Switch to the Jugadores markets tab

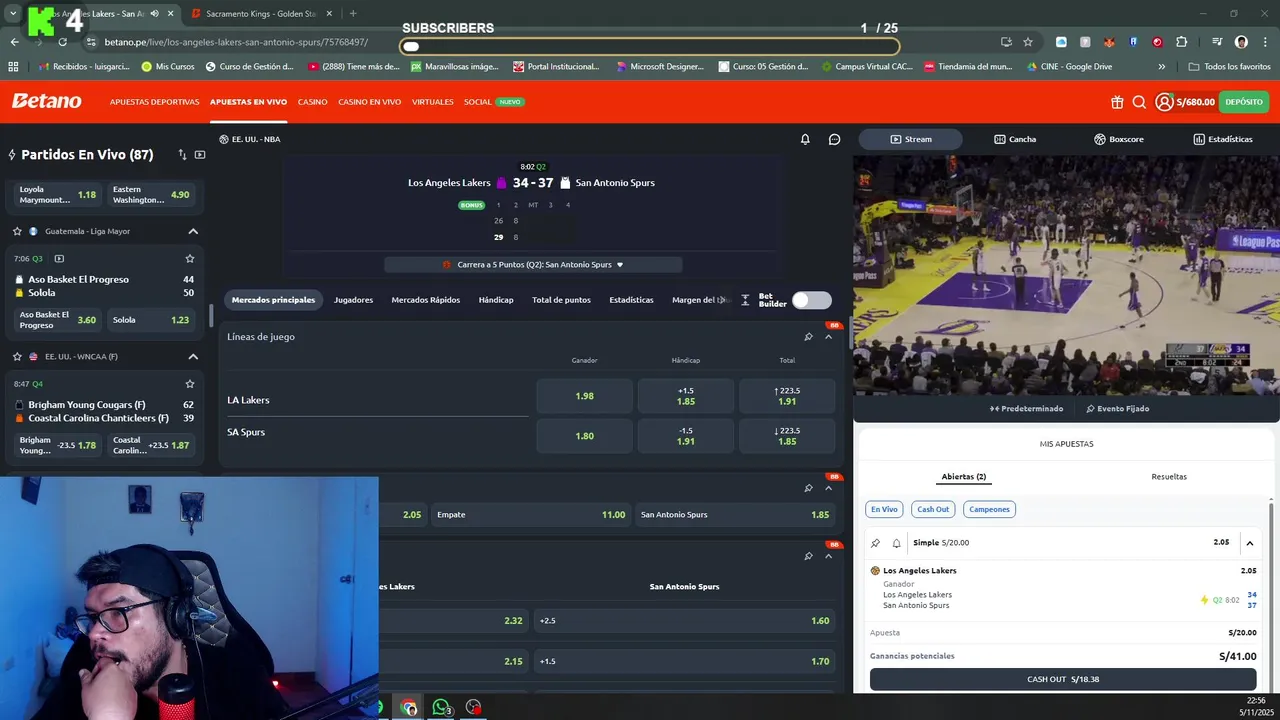tap(353, 300)
